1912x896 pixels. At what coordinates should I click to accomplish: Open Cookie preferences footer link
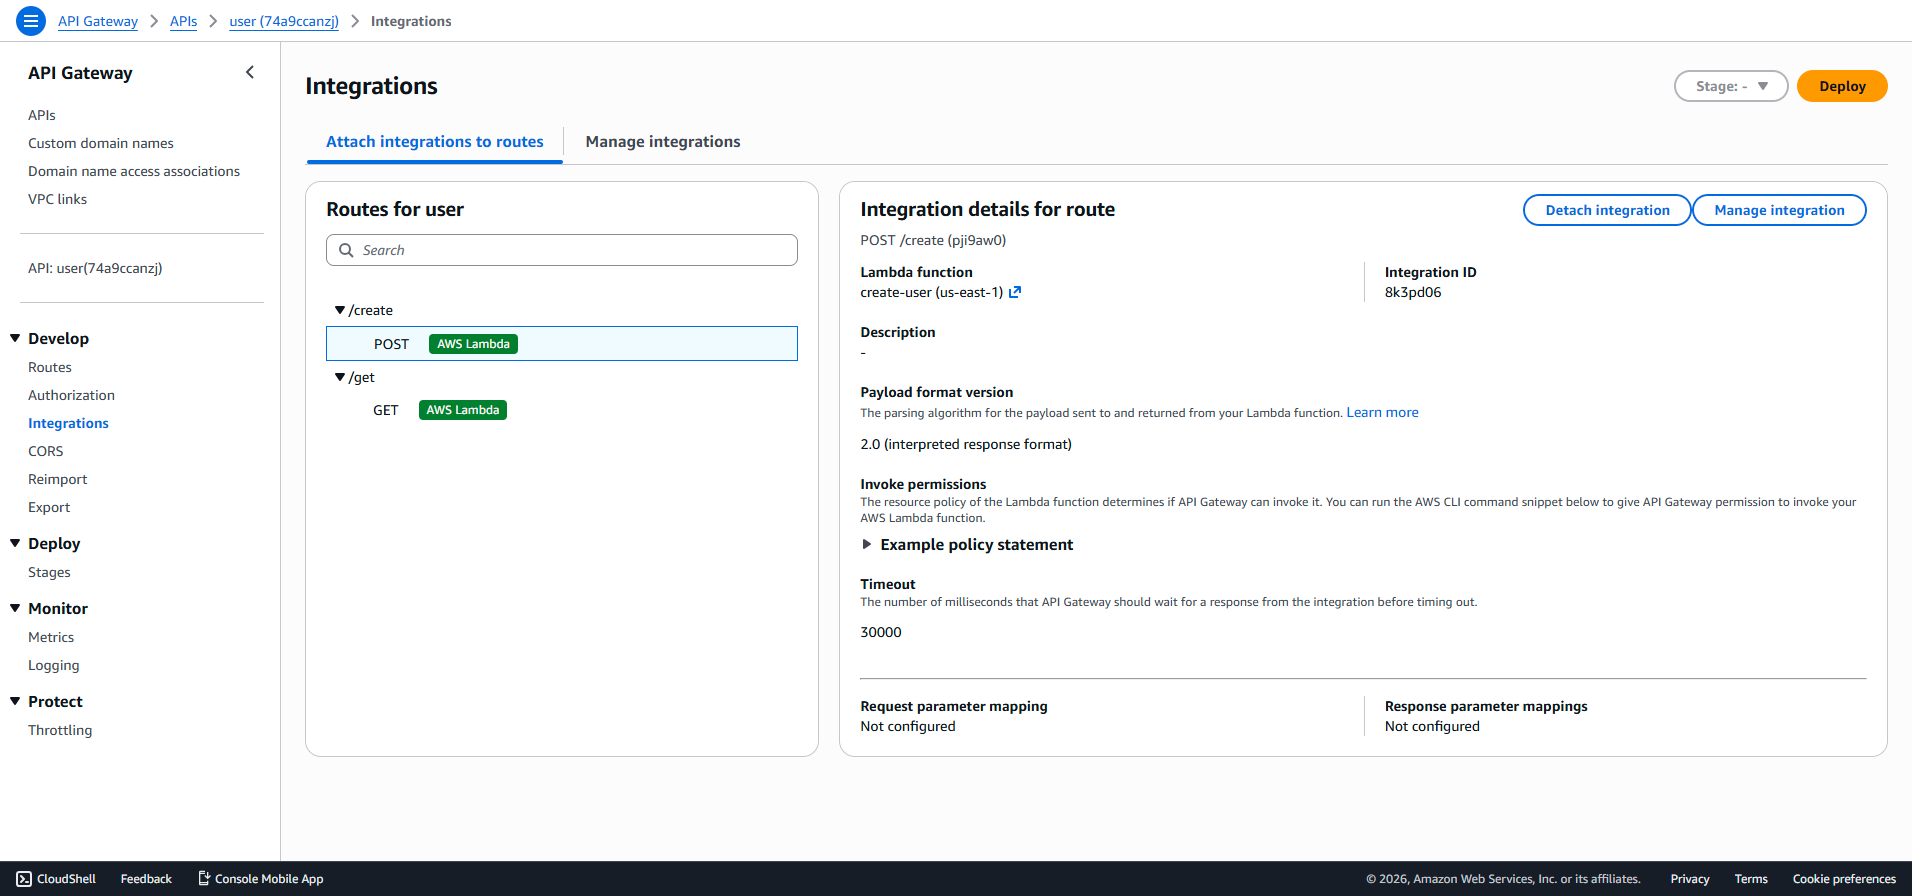(1844, 879)
